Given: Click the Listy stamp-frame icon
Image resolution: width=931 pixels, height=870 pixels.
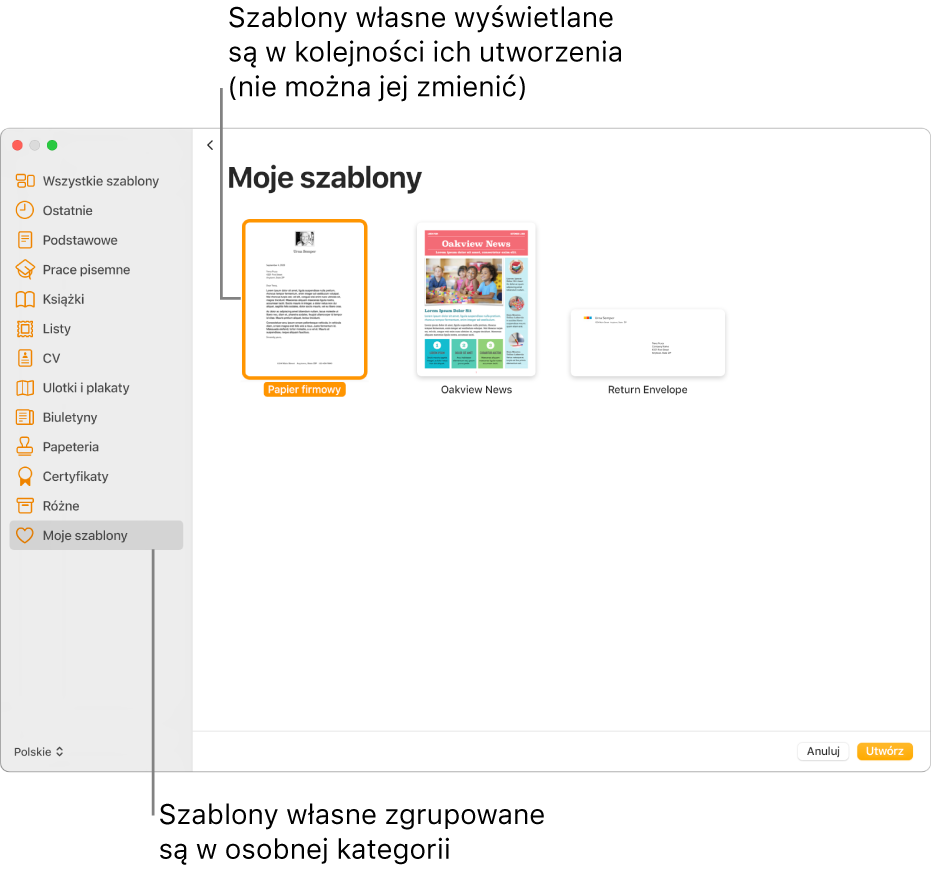Looking at the screenshot, I should coord(25,328).
